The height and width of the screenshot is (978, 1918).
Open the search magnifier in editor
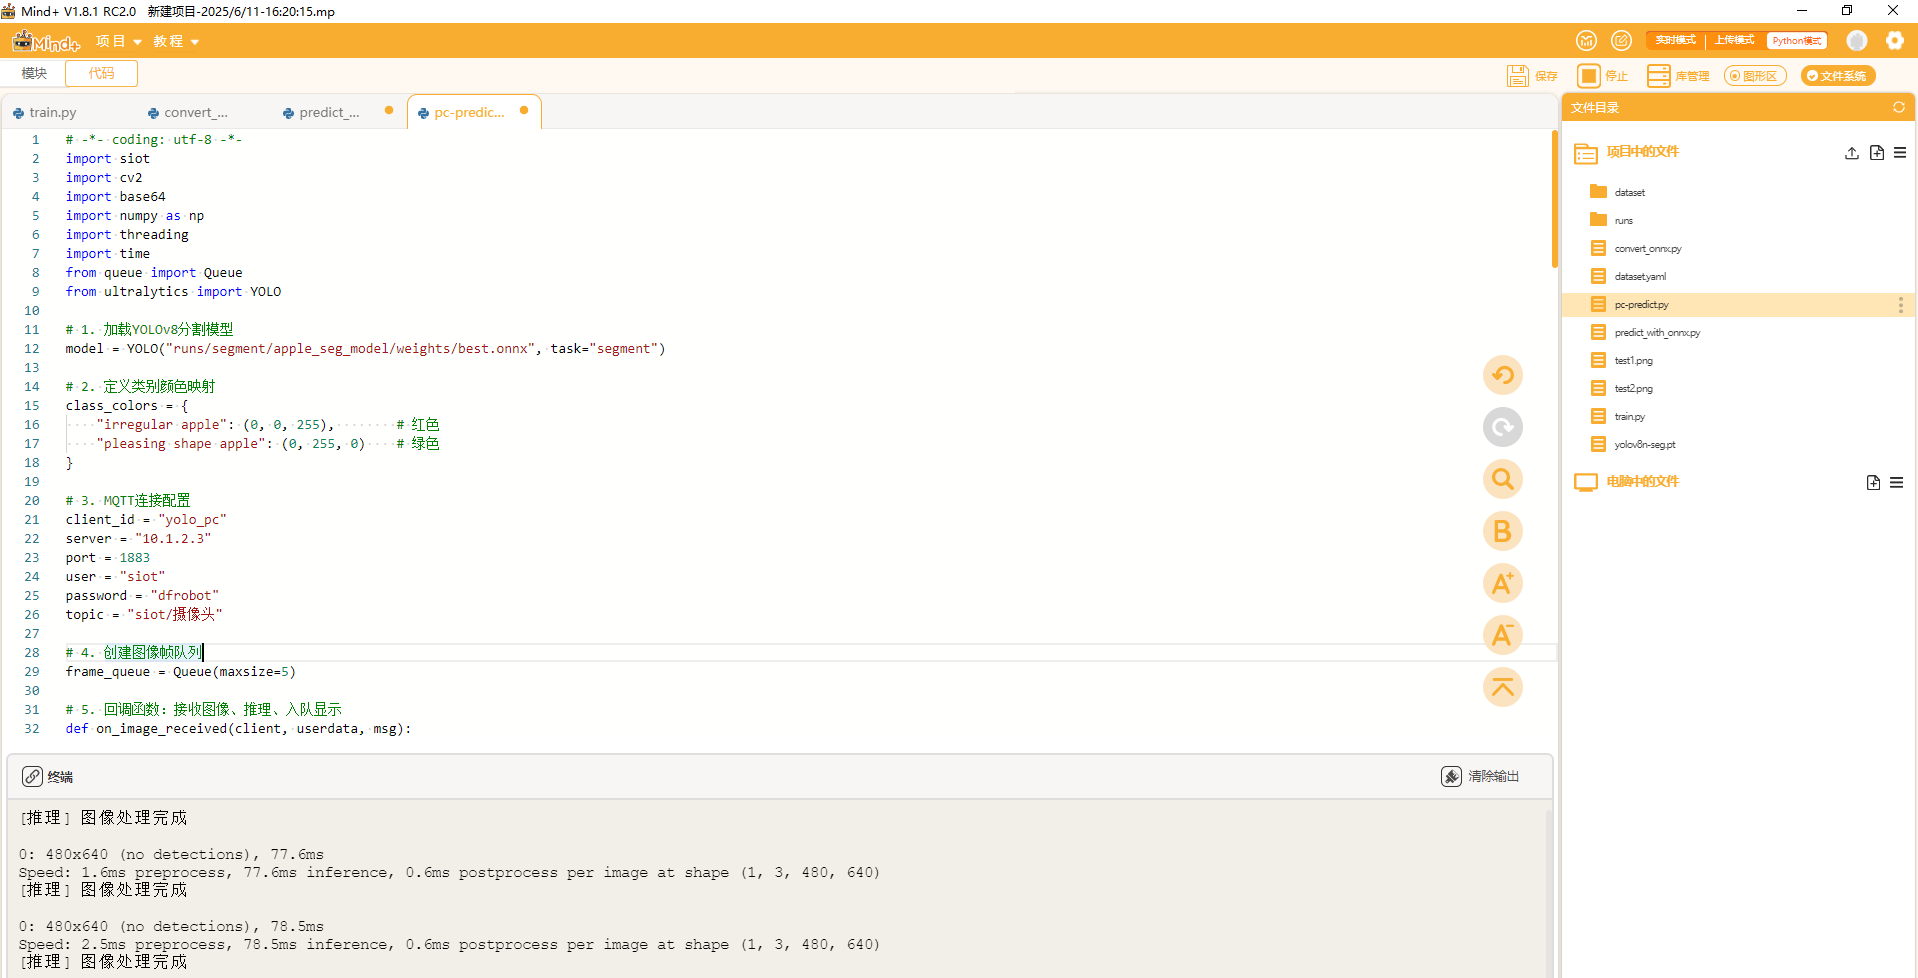coord(1502,479)
